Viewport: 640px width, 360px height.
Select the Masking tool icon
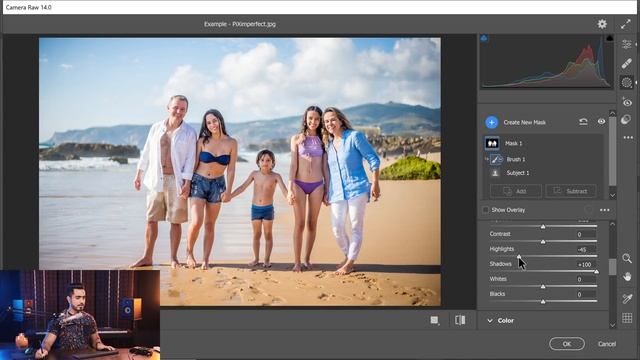click(x=627, y=82)
